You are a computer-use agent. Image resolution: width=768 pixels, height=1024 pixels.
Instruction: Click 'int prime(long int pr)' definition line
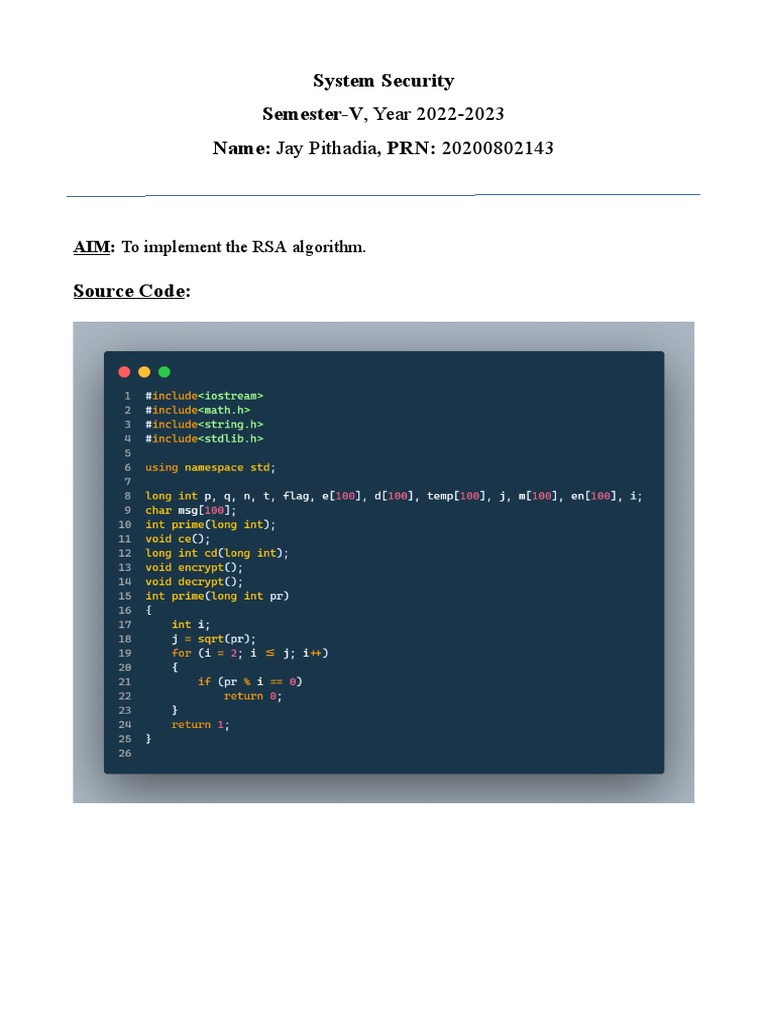pyautogui.click(x=217, y=596)
